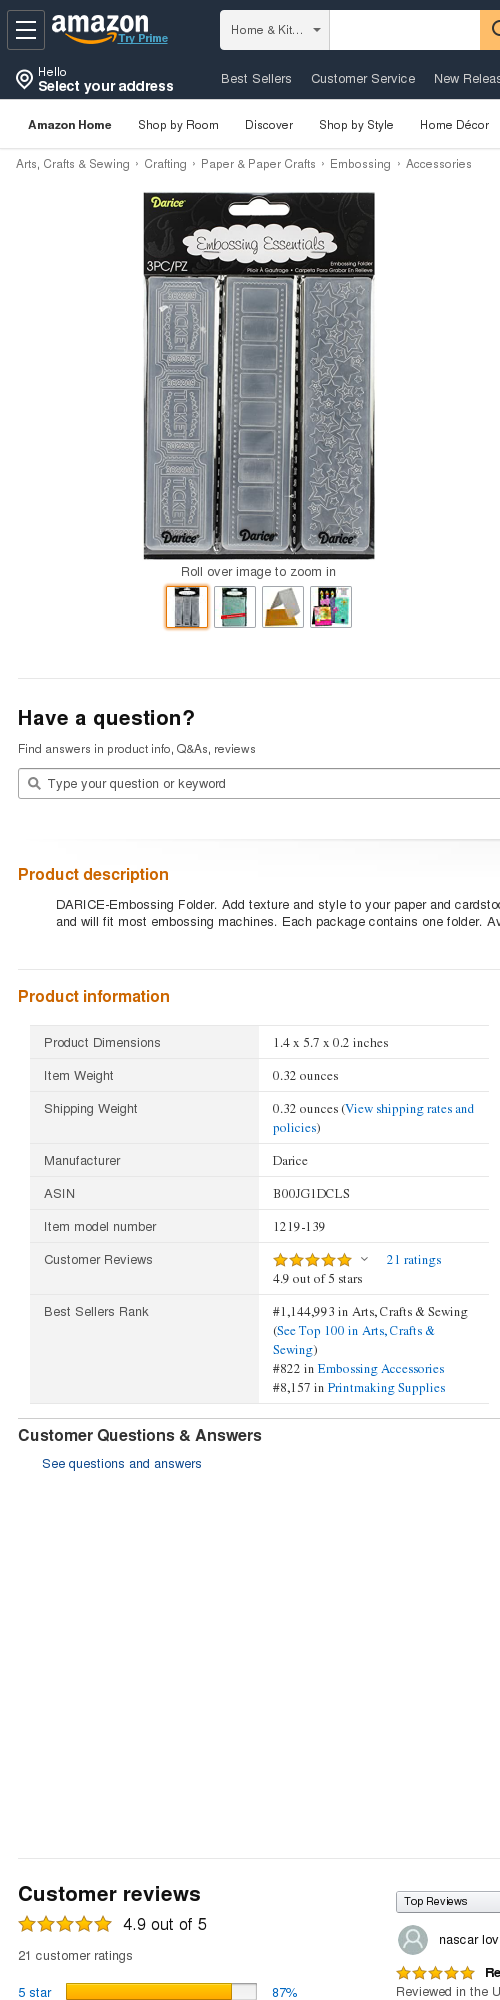Select the Shop by Style tab
Image resolution: width=500 pixels, height=2000 pixels.
(x=356, y=125)
